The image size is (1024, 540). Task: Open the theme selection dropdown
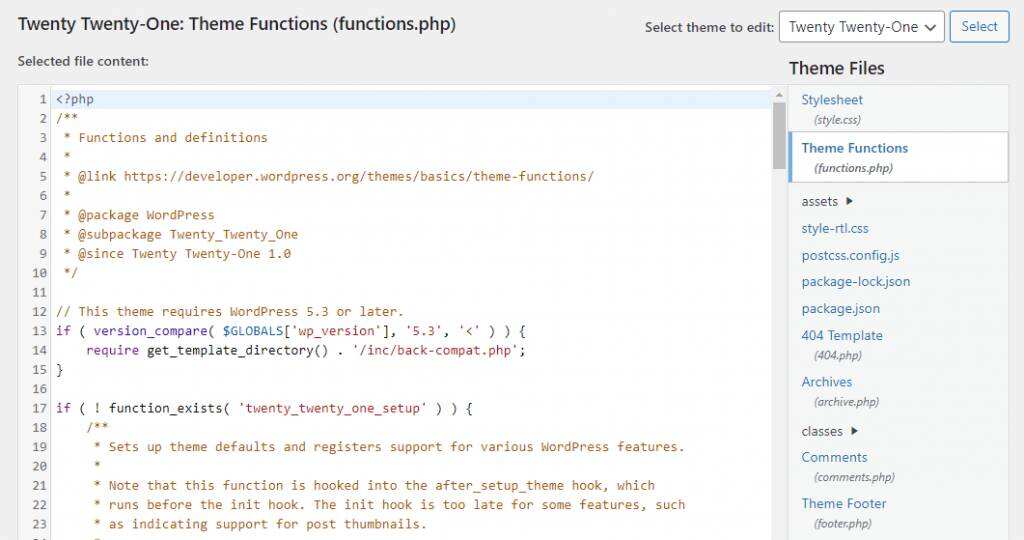pyautogui.click(x=861, y=27)
